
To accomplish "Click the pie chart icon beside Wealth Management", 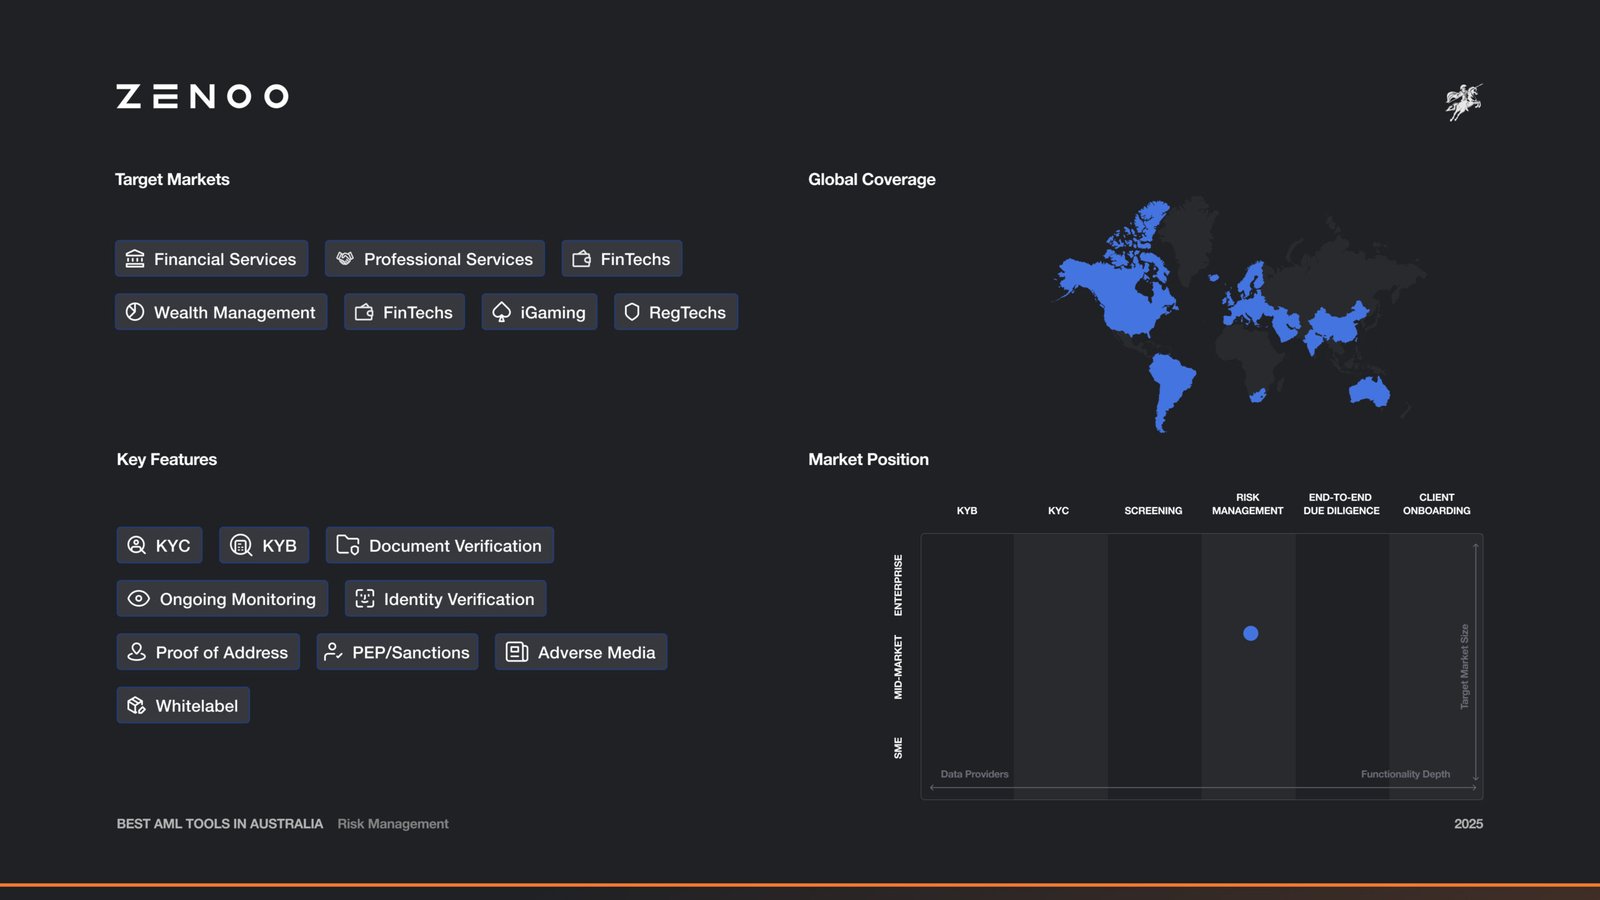I will 135,312.
